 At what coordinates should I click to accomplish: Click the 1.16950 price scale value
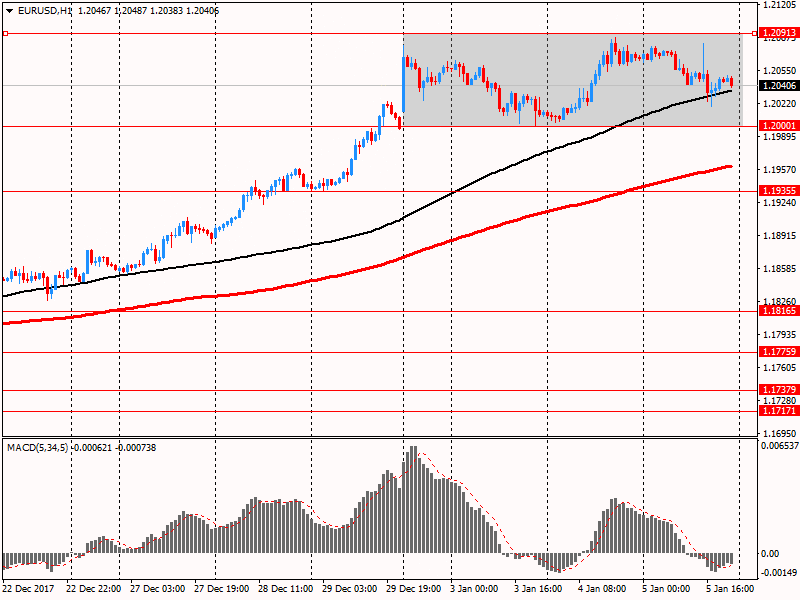779,433
